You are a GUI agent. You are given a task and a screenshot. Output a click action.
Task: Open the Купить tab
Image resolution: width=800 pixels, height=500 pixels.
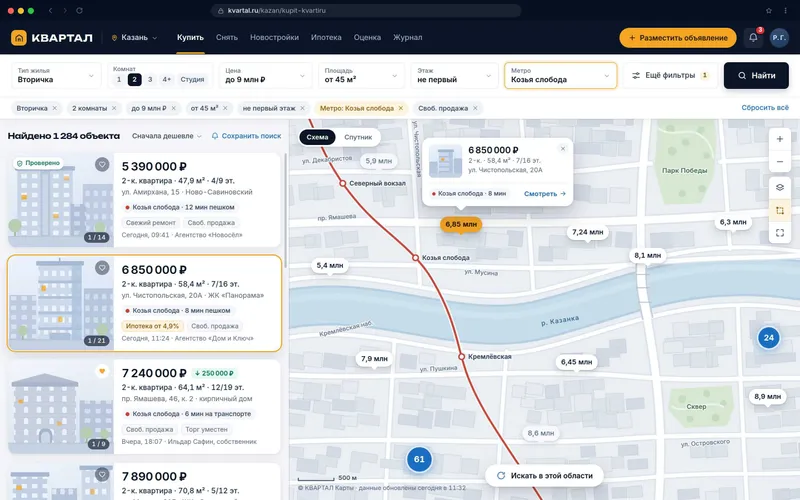(190, 37)
